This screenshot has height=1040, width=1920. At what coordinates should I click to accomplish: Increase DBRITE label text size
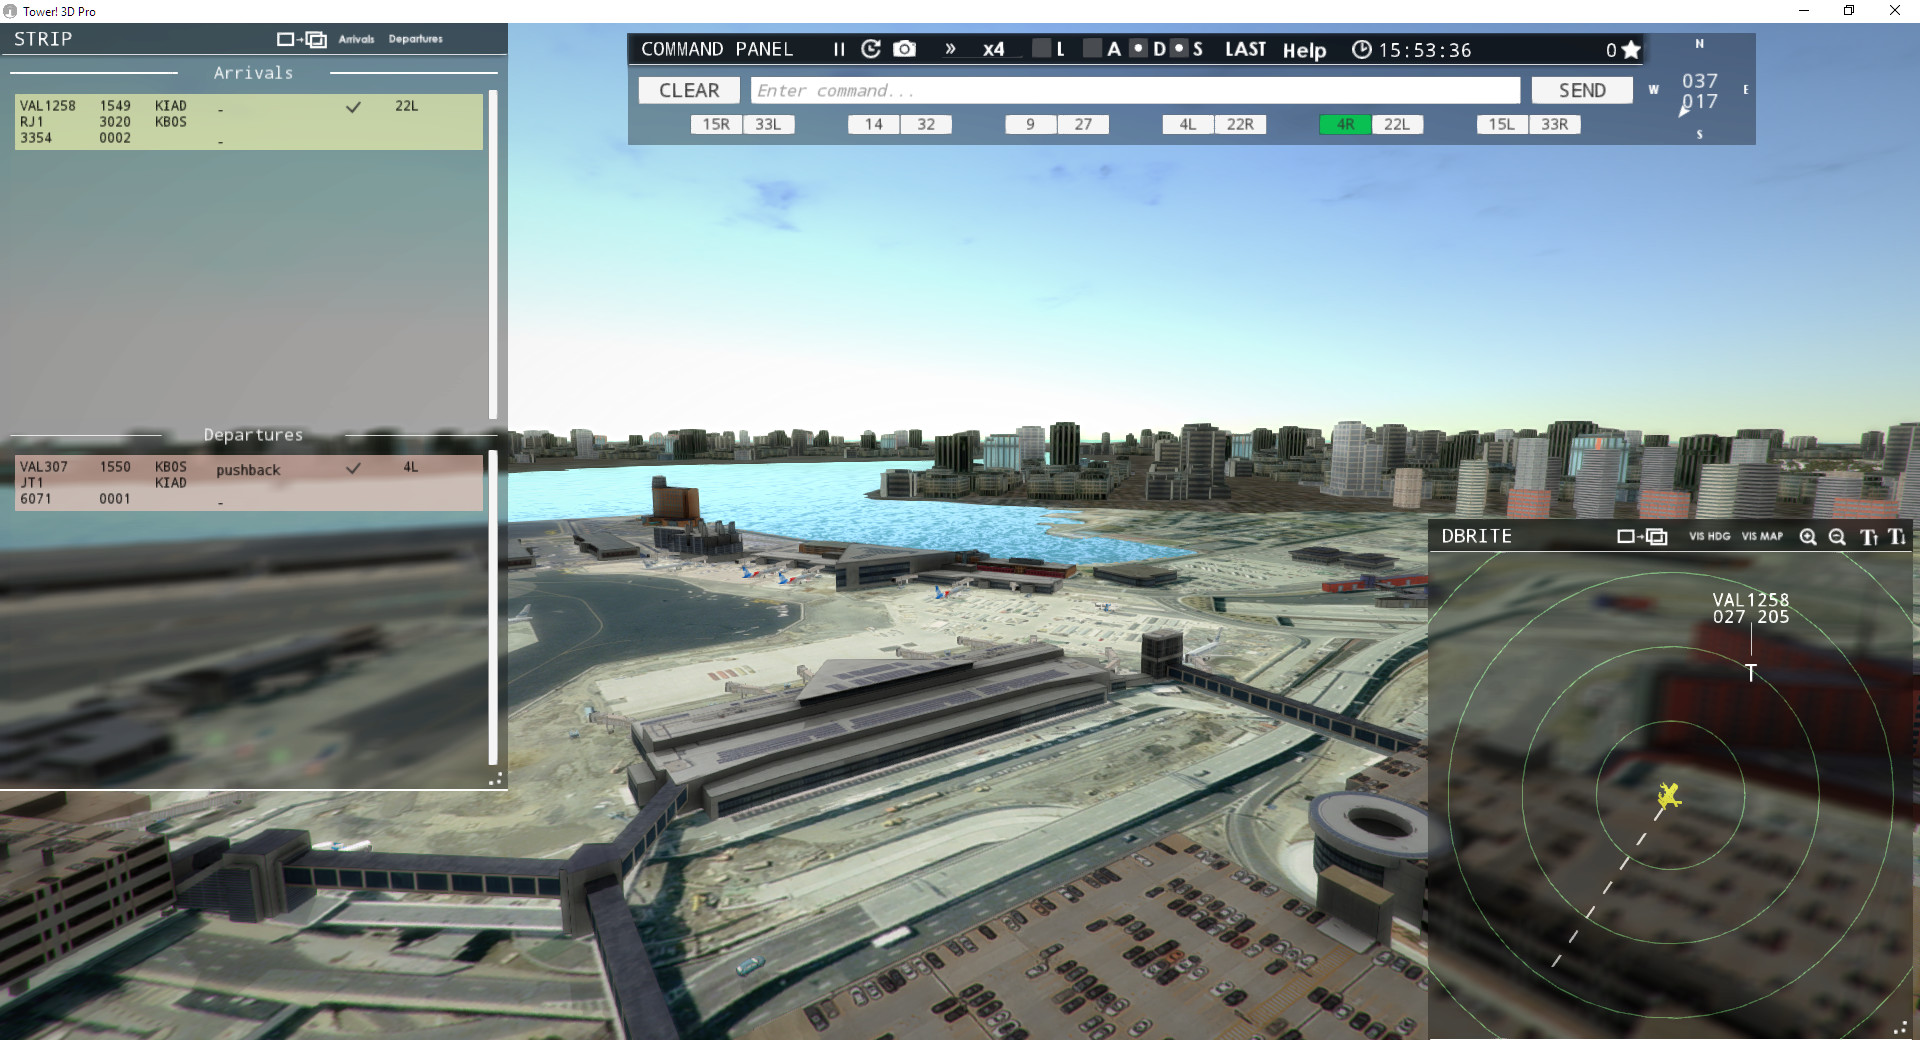click(x=1866, y=537)
